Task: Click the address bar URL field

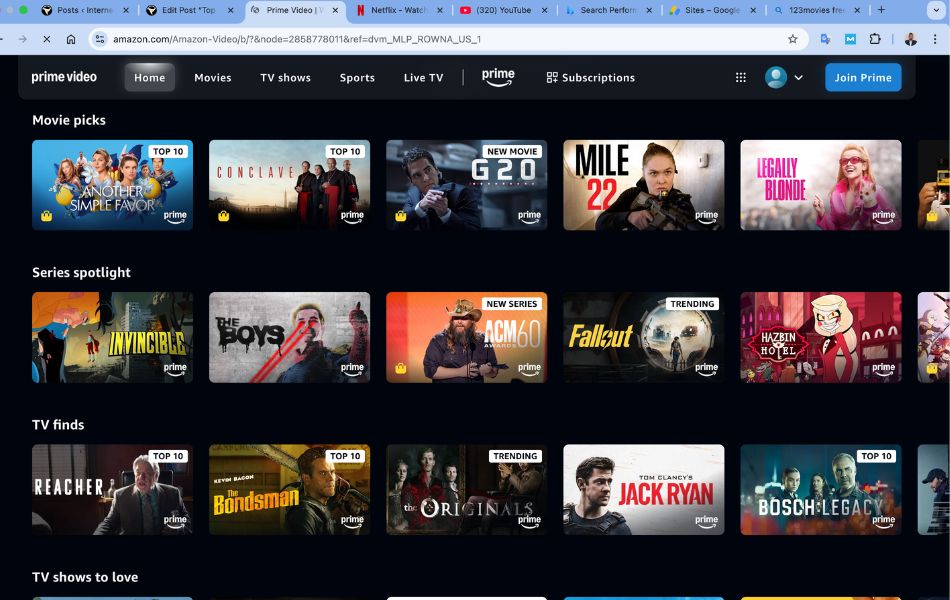Action: (448, 39)
